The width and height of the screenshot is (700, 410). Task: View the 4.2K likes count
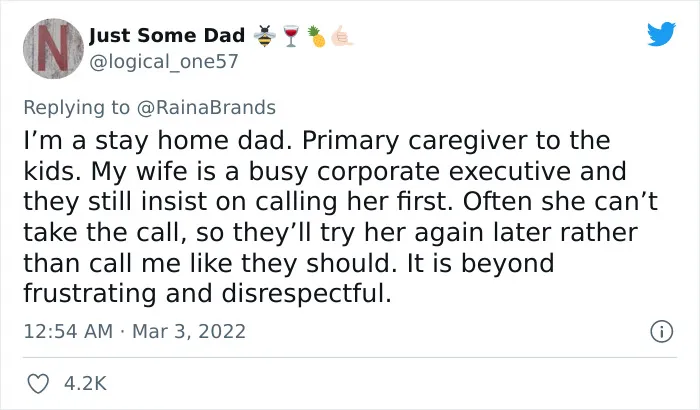[85, 384]
